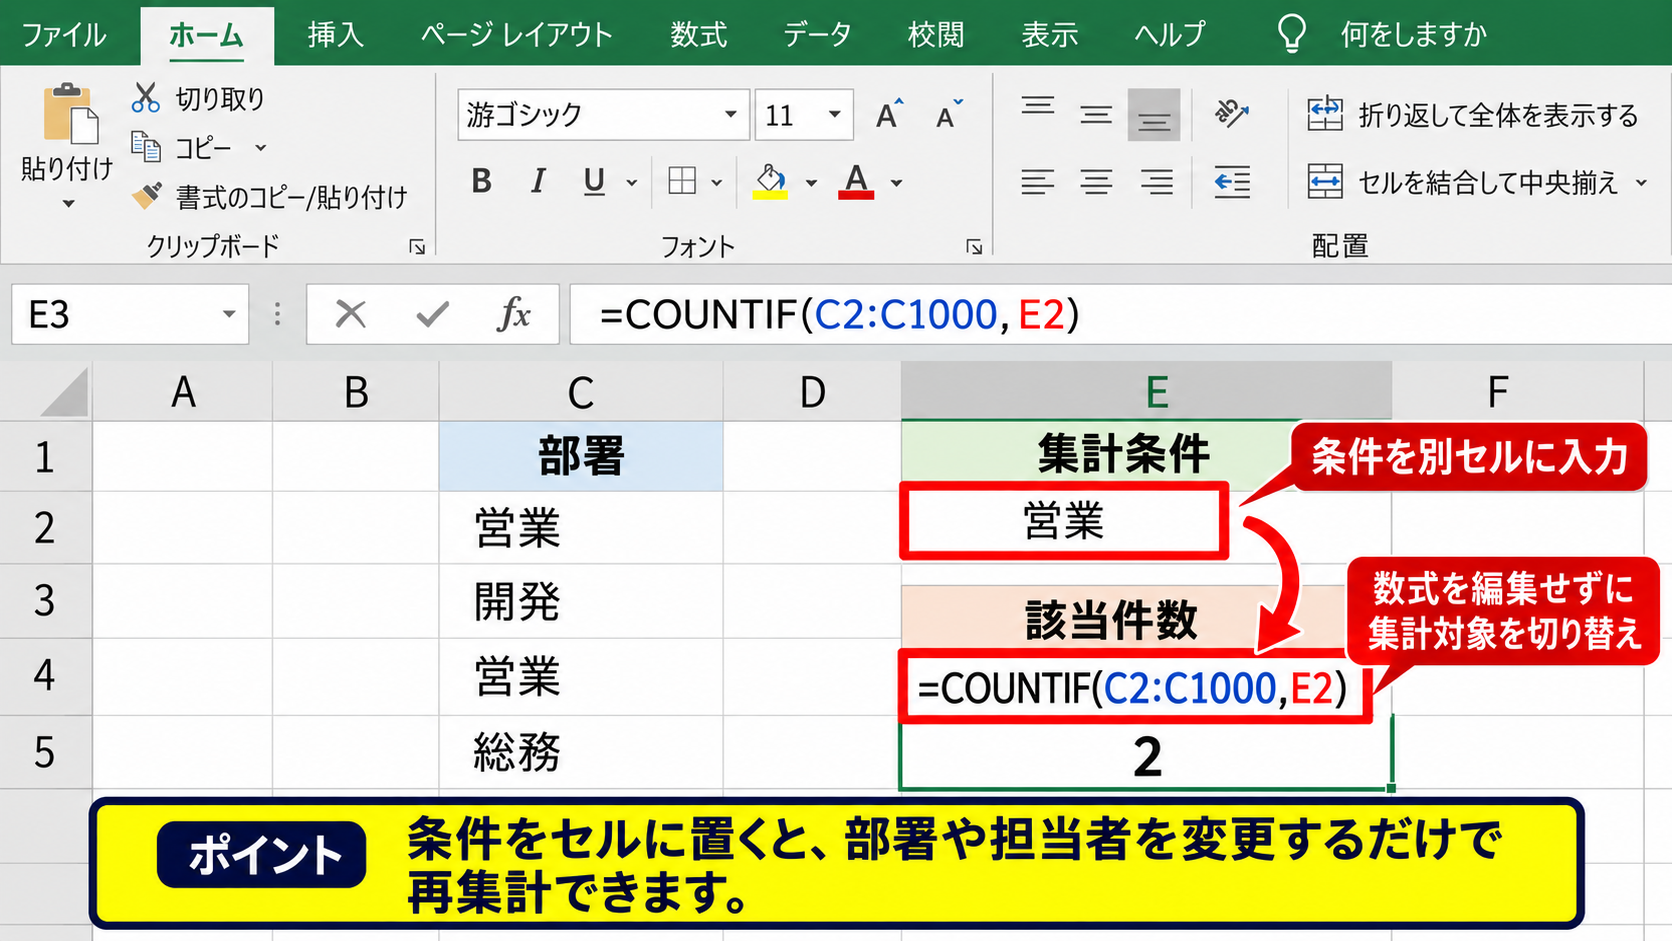Decrease font size with the smaller A
Image resolution: width=1672 pixels, height=941 pixels.
pos(948,115)
